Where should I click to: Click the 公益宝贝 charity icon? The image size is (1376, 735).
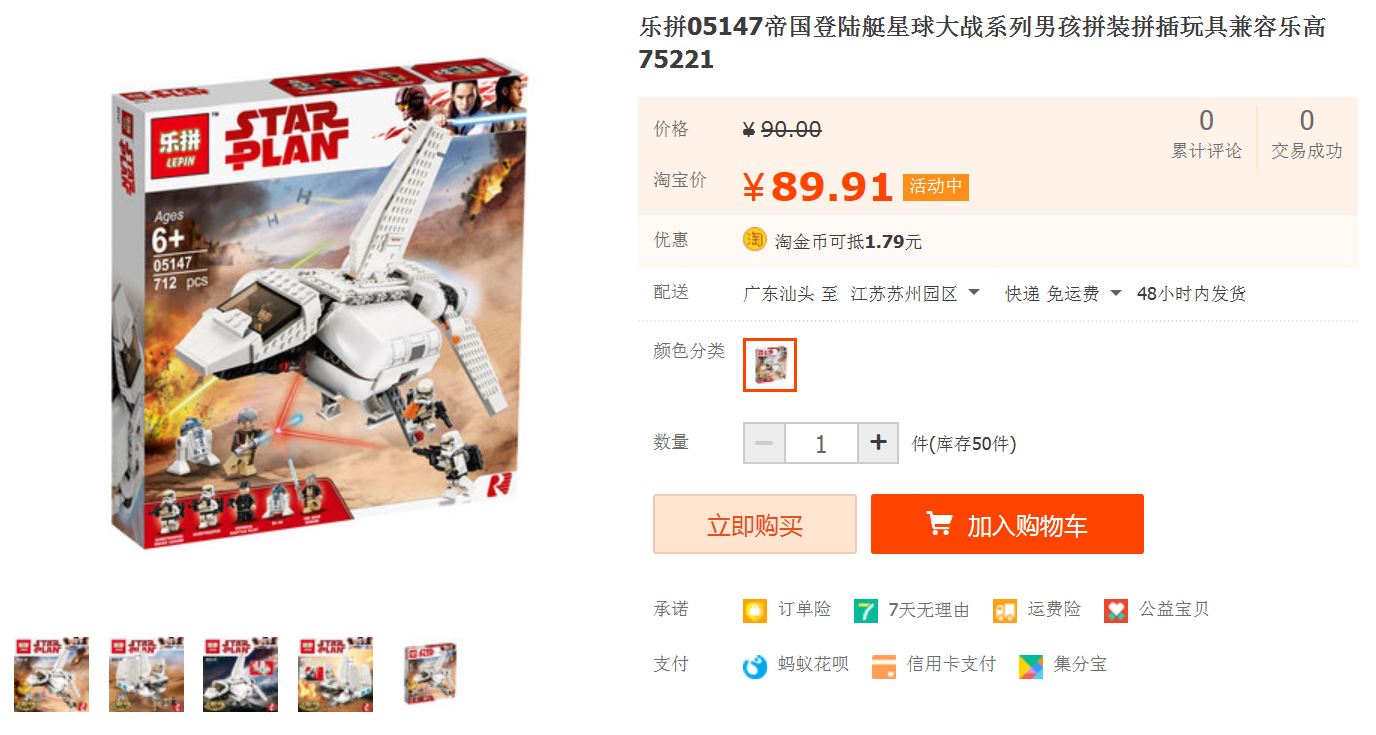click(x=1116, y=610)
